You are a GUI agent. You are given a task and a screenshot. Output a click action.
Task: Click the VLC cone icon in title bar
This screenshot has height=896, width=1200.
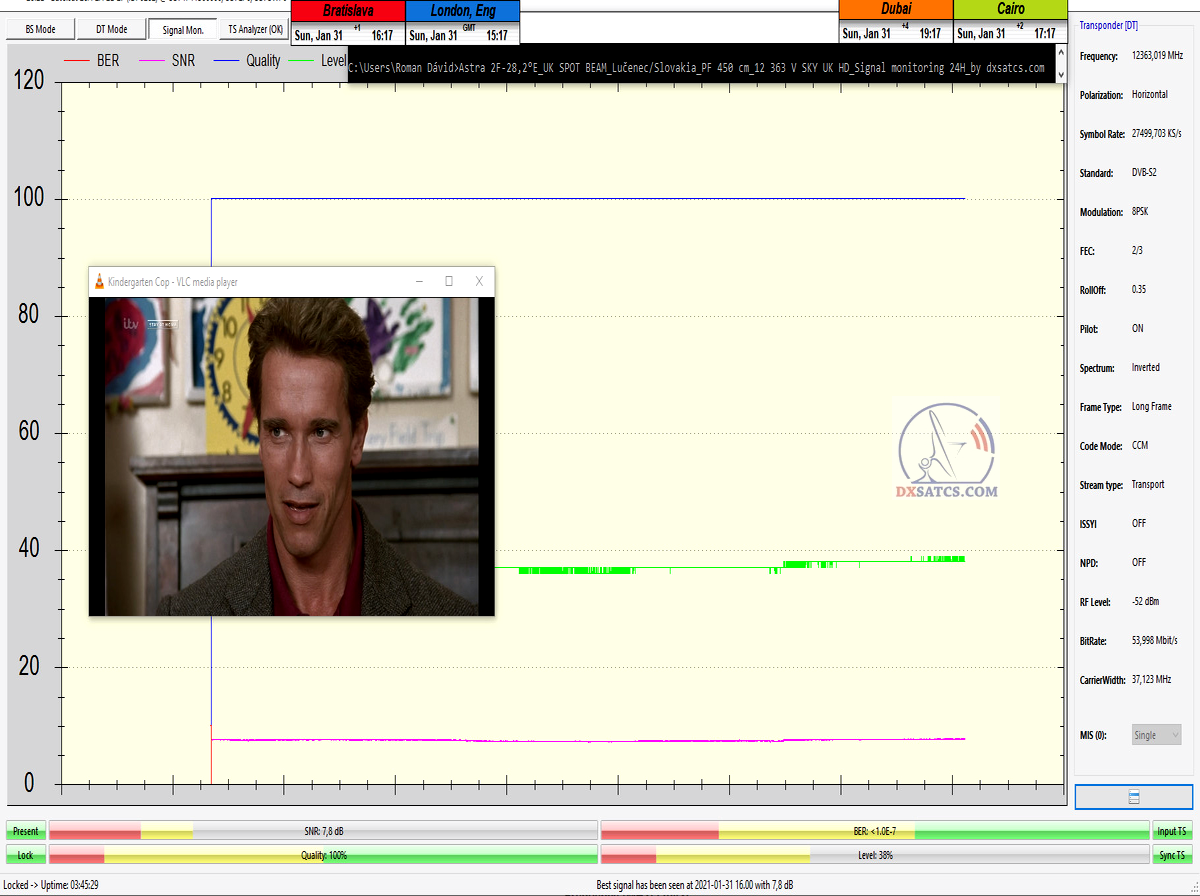click(x=99, y=282)
